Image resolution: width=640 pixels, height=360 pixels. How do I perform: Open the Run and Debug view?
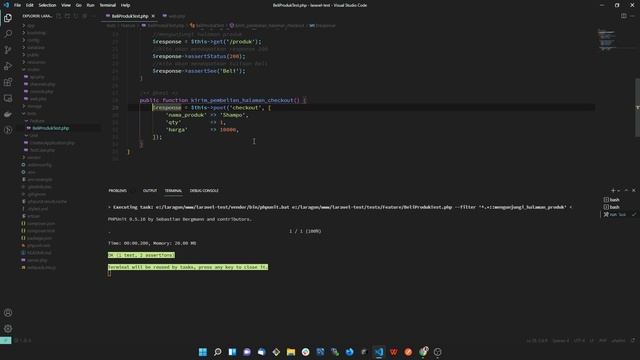tap(8, 66)
